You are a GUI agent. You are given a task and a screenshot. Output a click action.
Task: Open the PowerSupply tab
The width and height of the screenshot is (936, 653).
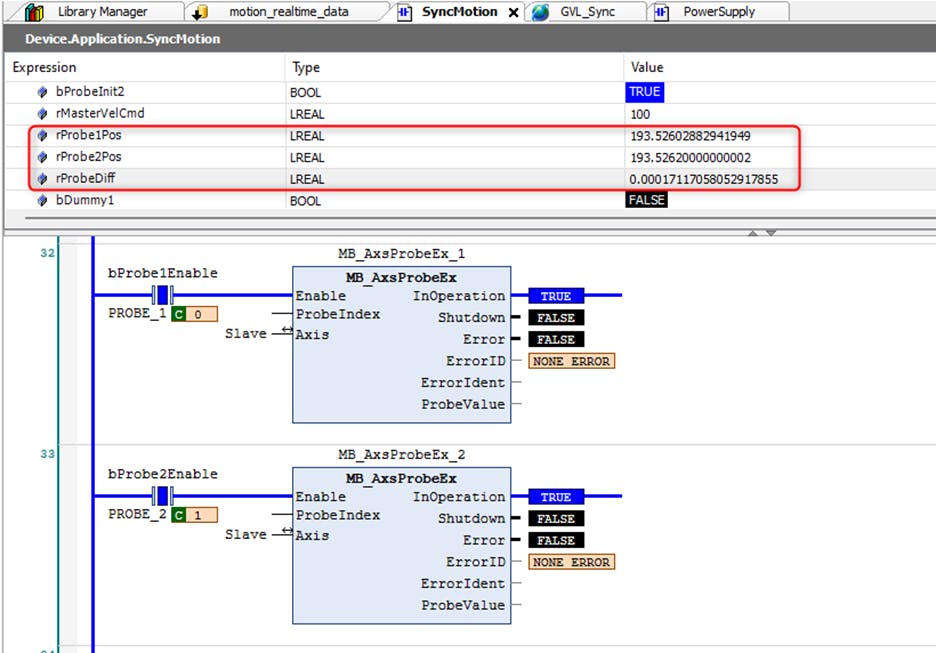719,12
